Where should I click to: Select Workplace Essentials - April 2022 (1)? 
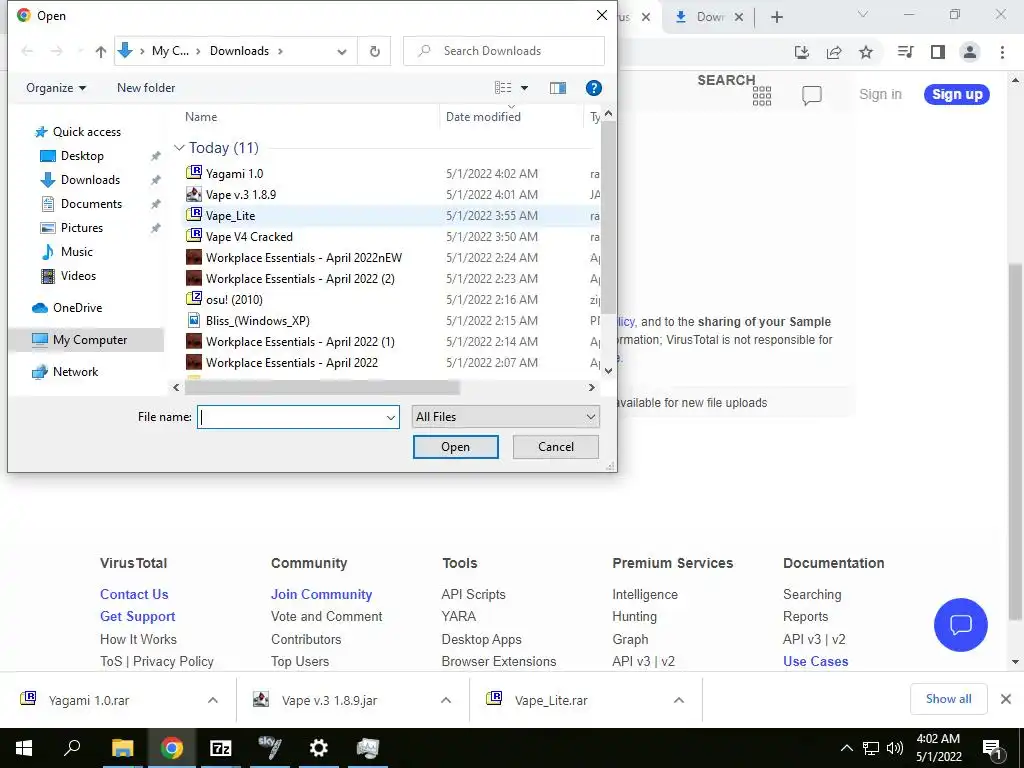[300, 342]
